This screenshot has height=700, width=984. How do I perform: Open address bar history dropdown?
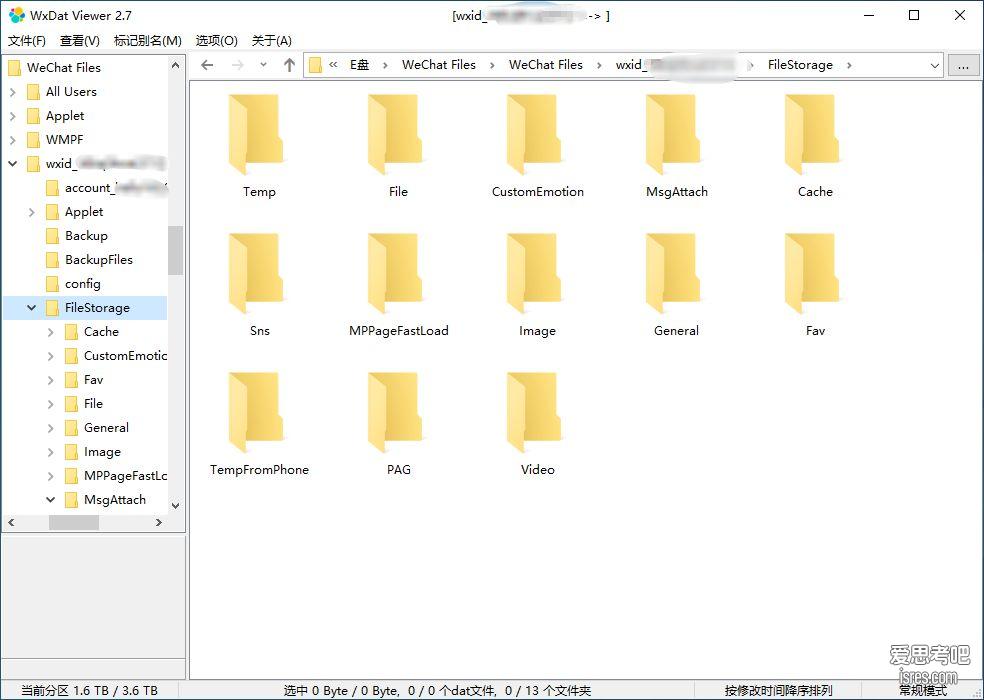[x=934, y=65]
